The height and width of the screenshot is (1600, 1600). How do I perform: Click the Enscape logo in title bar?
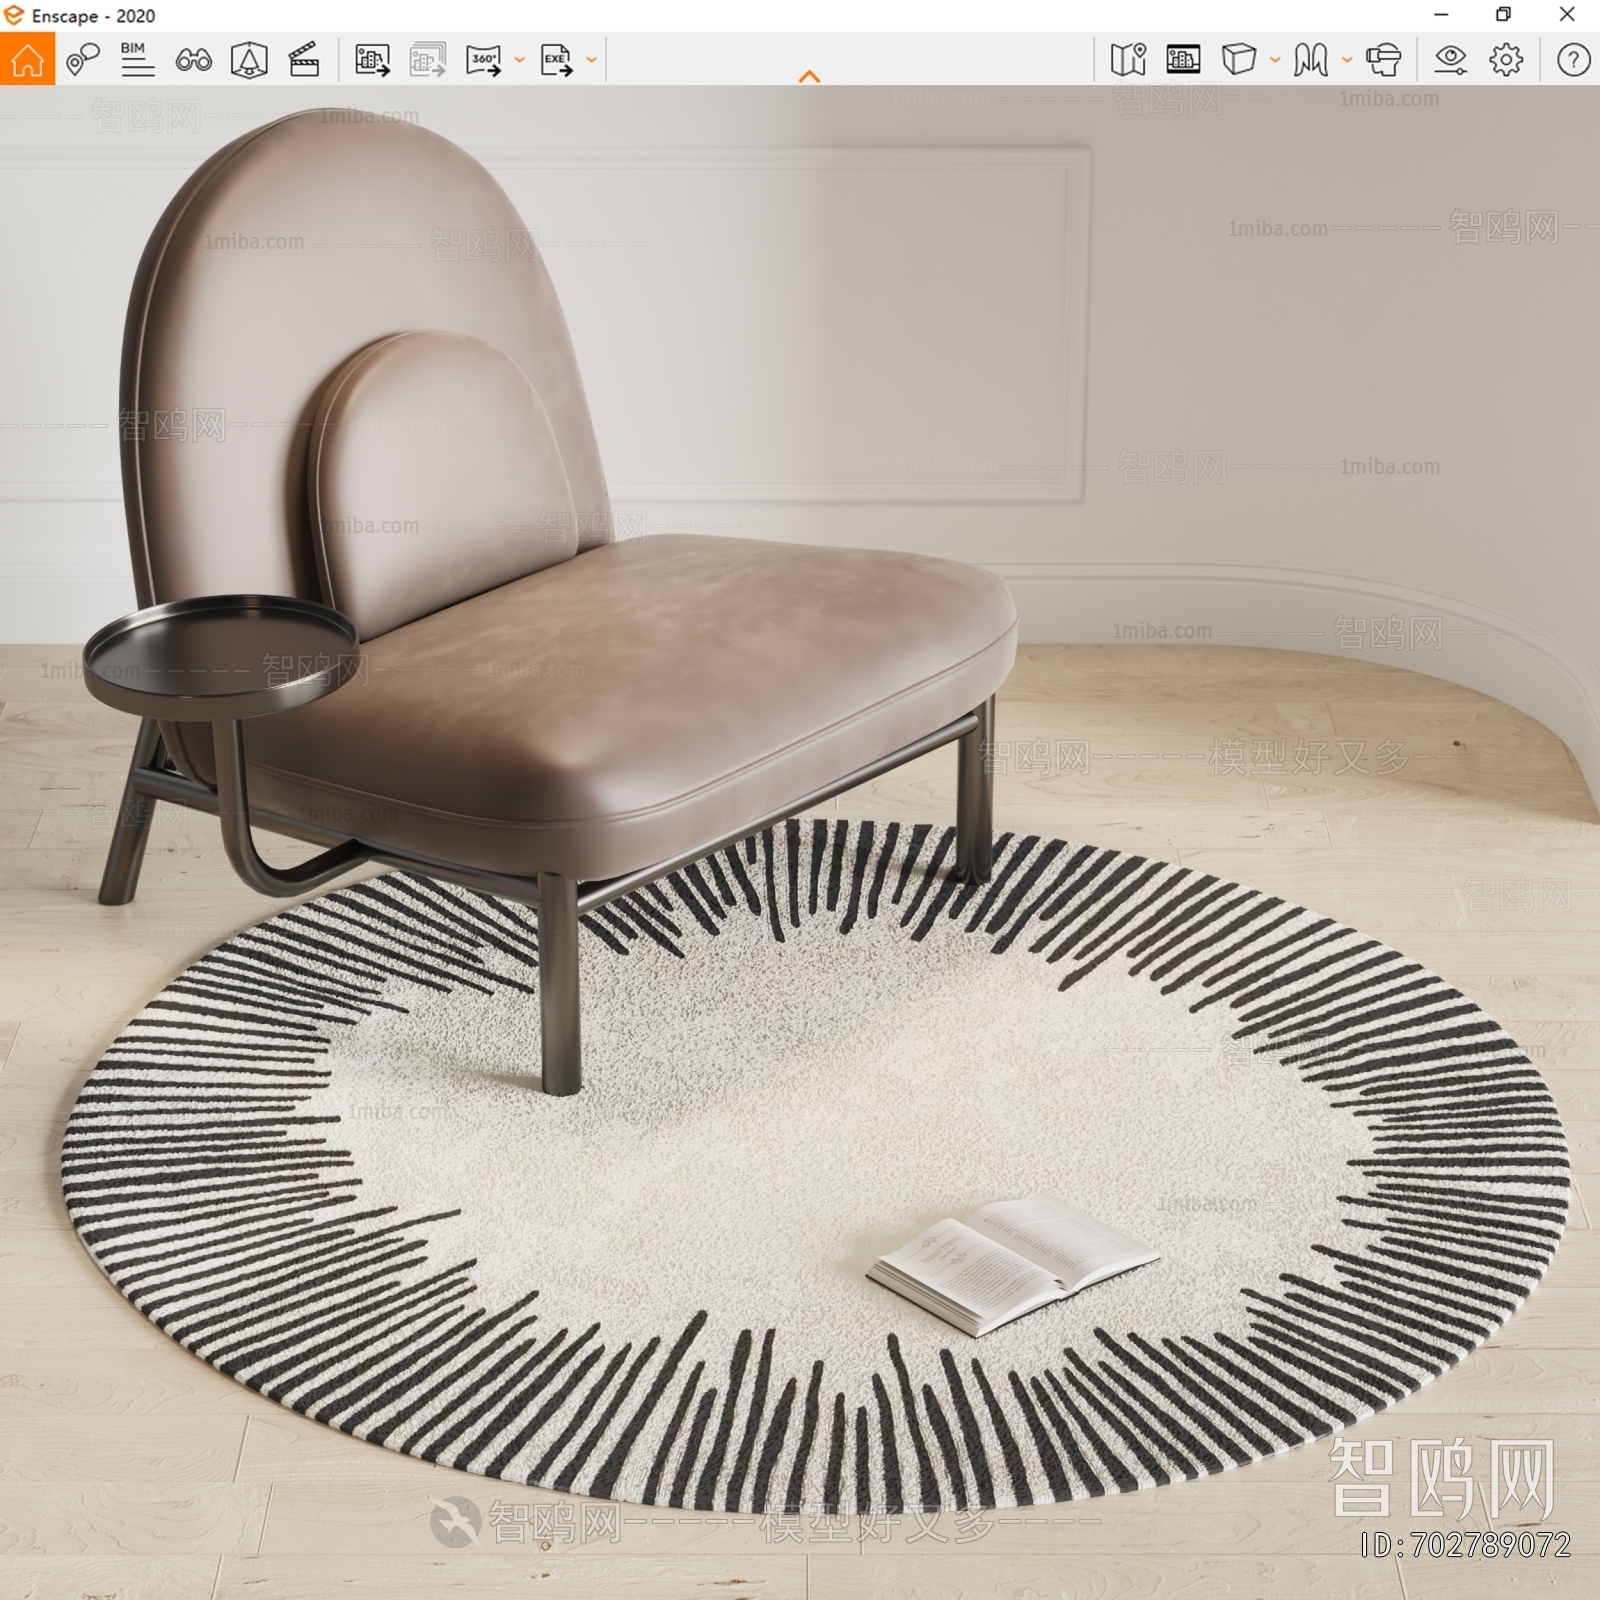[14, 15]
